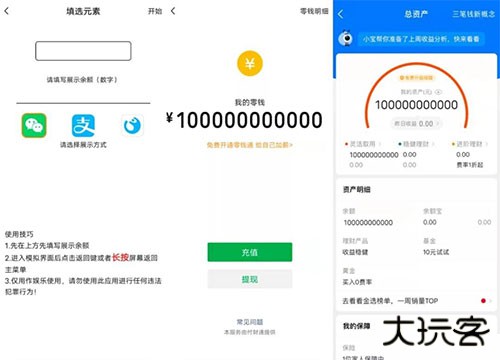
Task: Go back from the 总资产 screen
Action: pyautogui.click(x=341, y=14)
